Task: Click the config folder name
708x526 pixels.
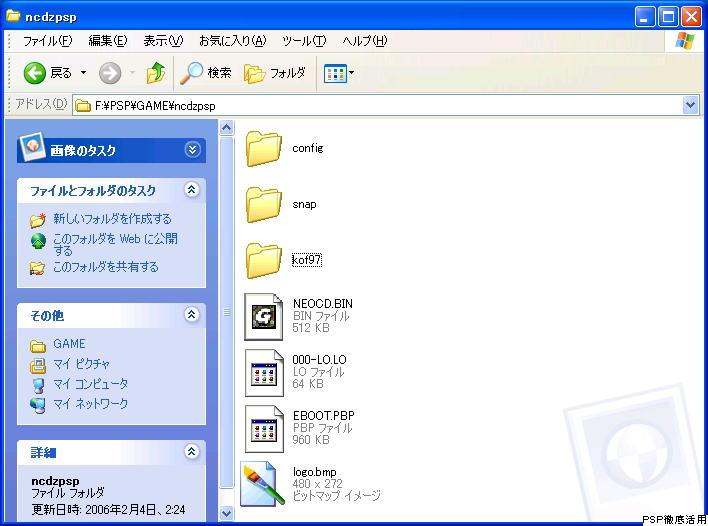Action: 308,148
